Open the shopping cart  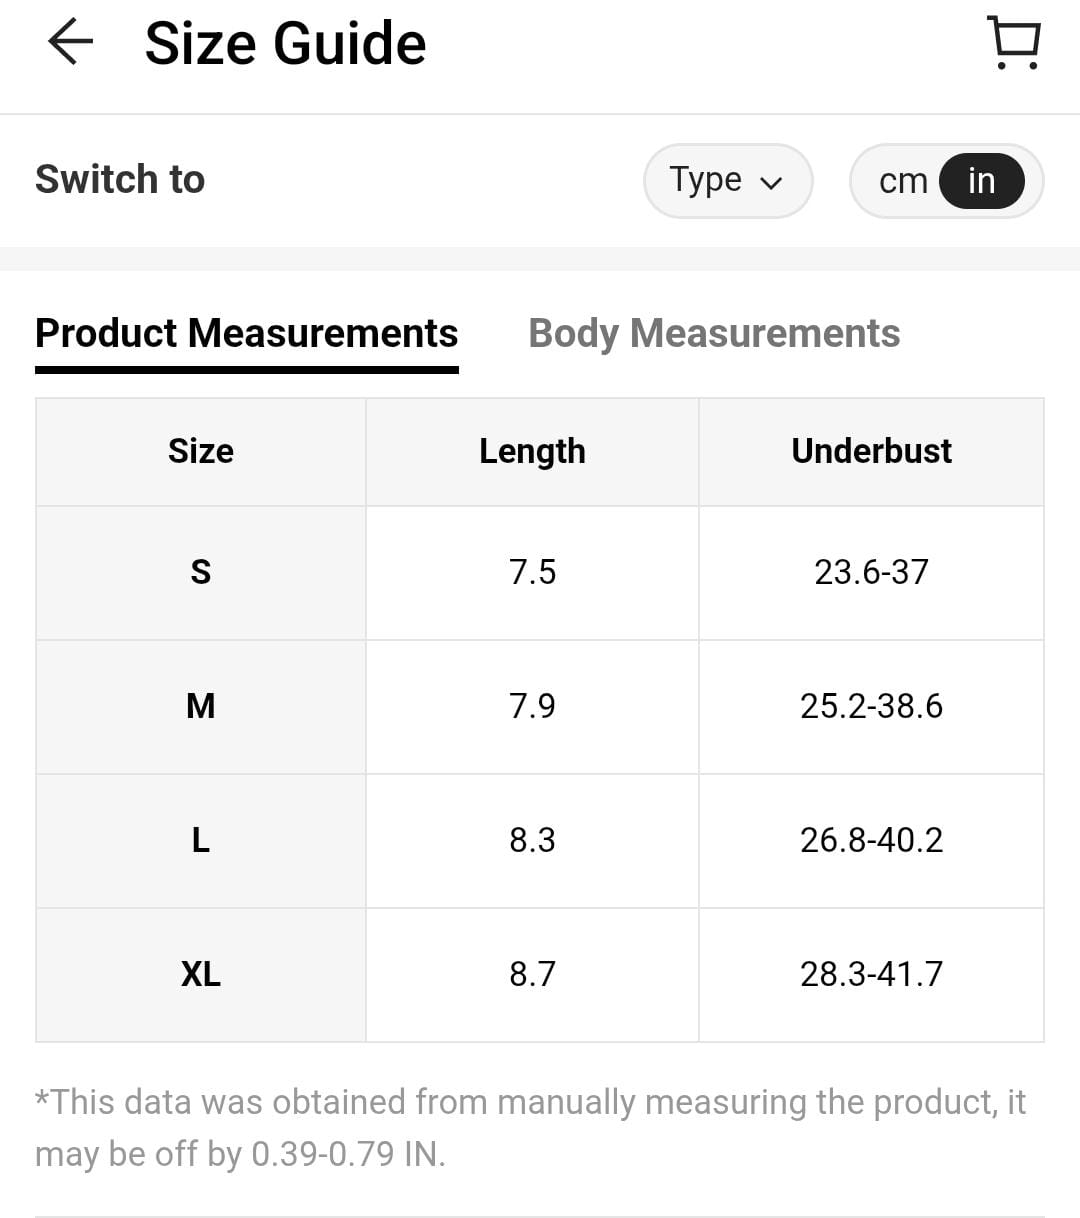(x=1014, y=43)
